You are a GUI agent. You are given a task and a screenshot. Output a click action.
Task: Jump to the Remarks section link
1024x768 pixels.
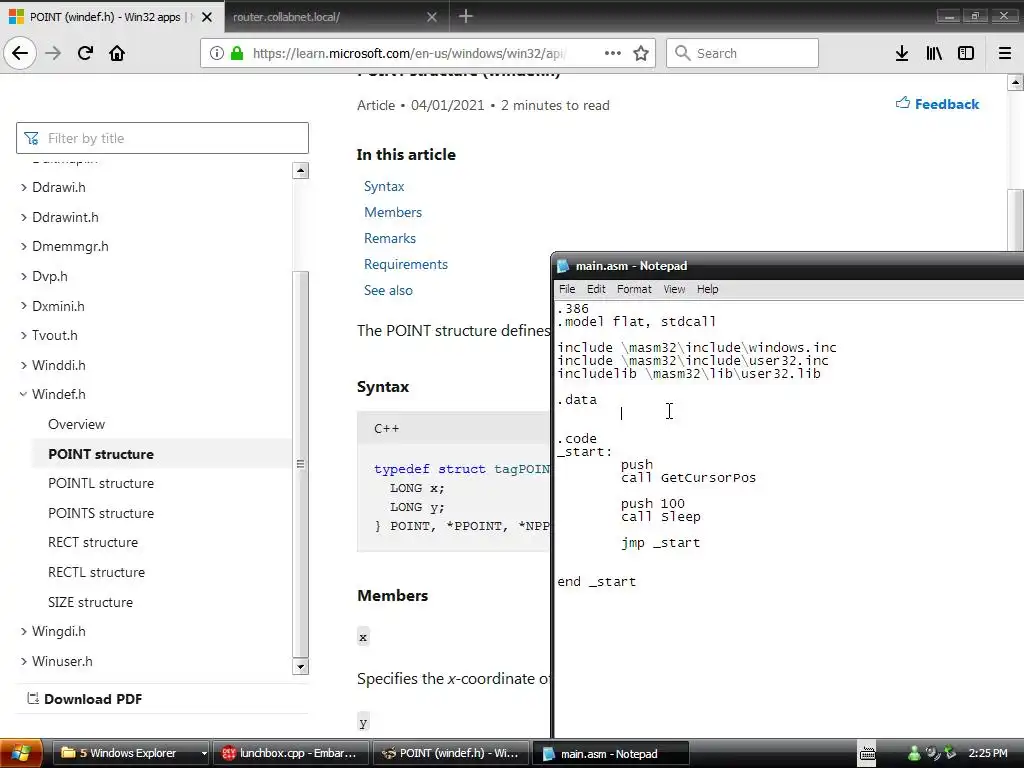pyautogui.click(x=389, y=238)
